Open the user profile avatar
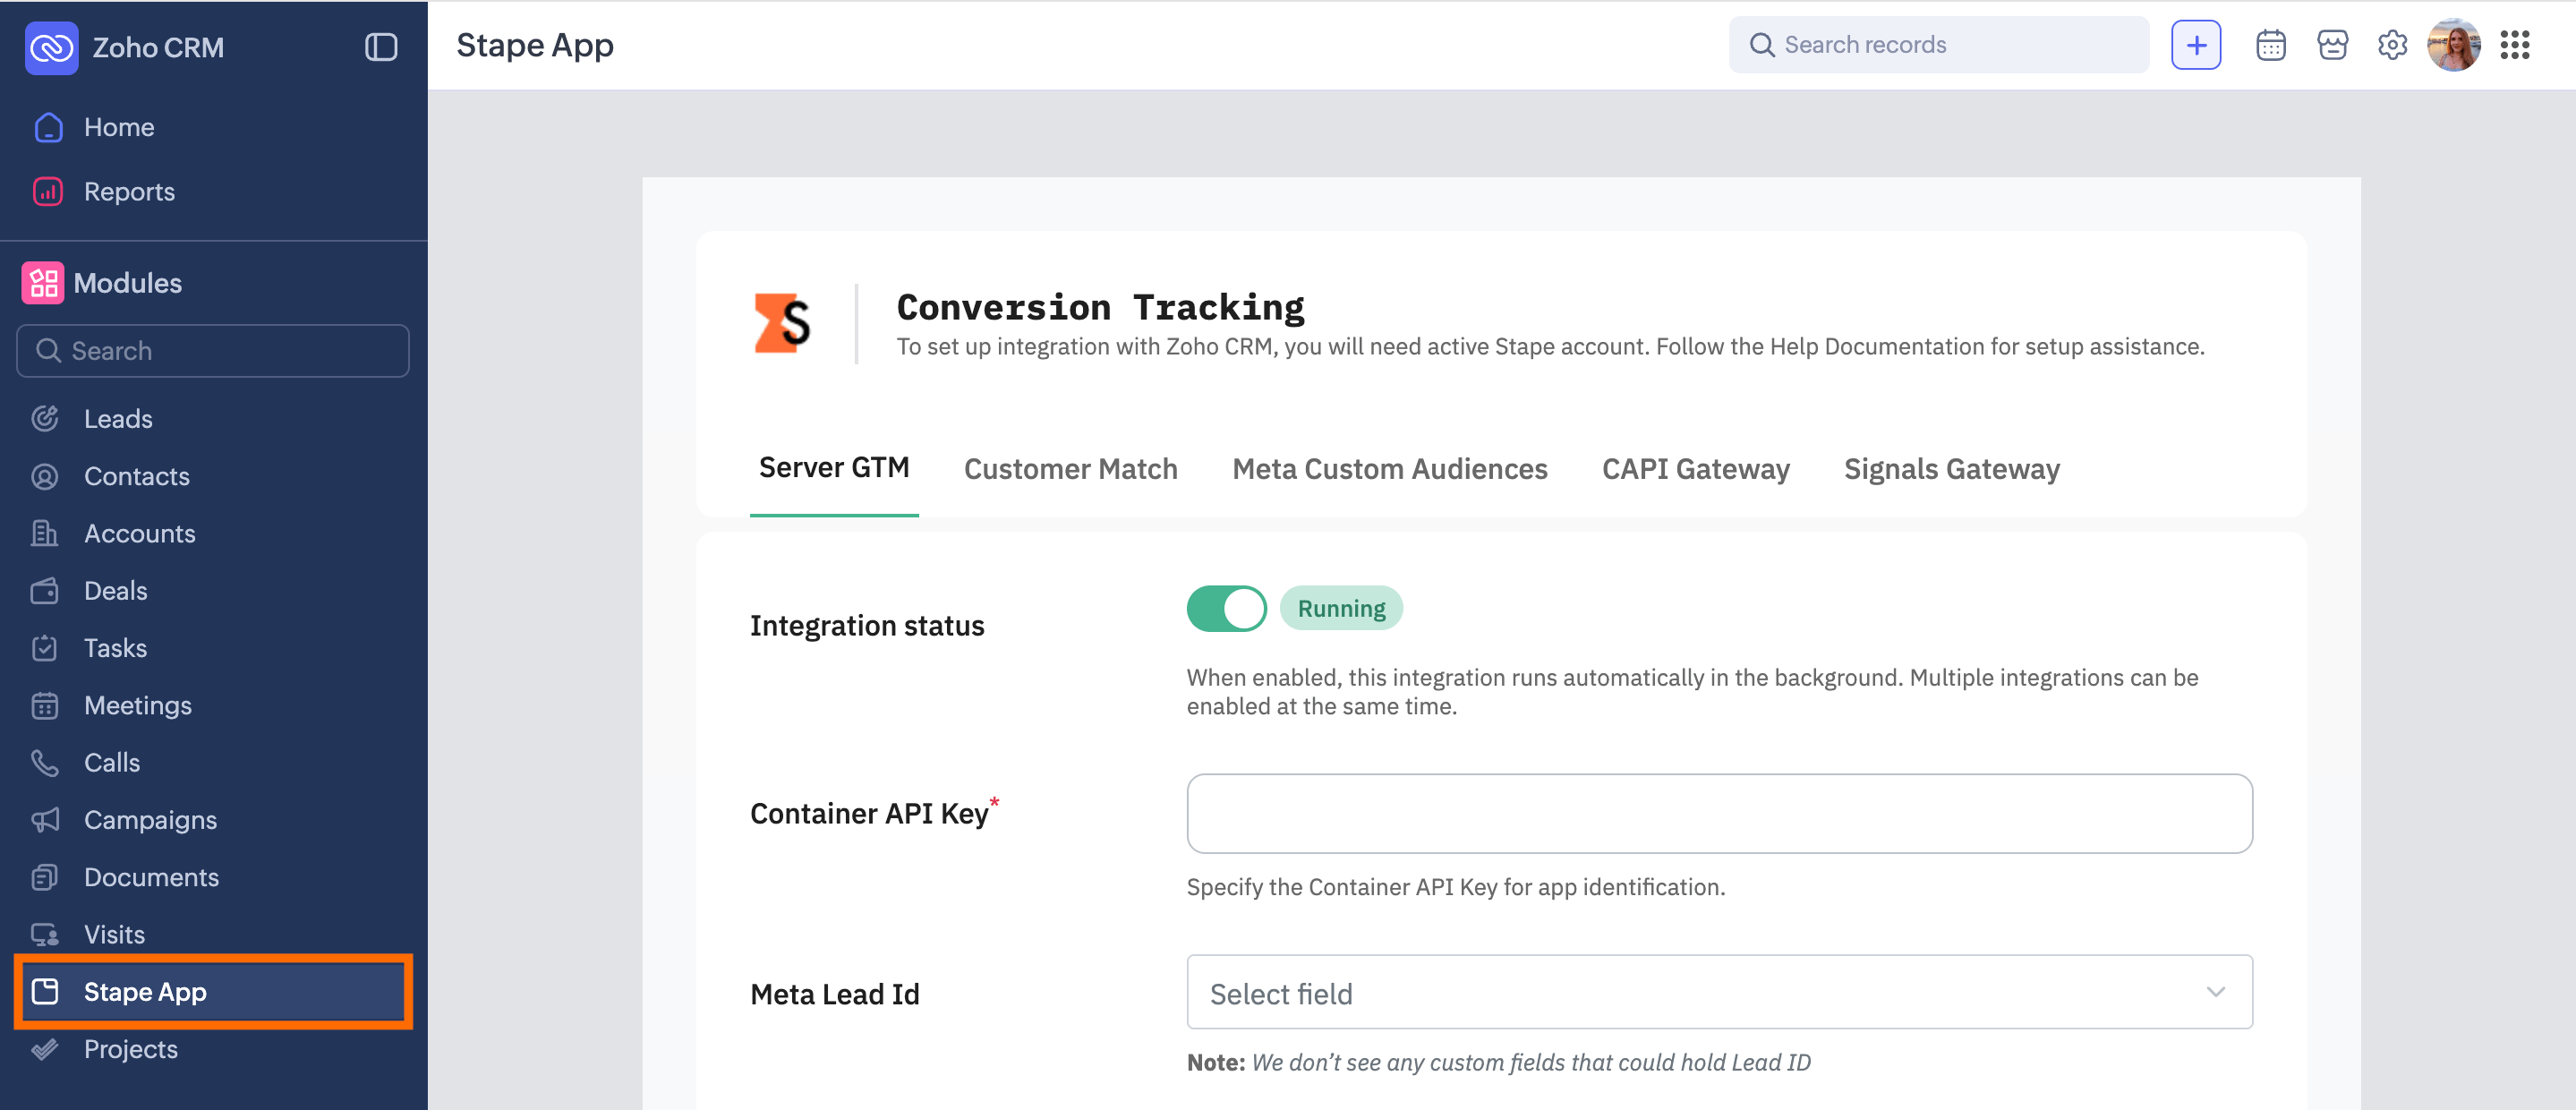Screen dimensions: 2576x1110 coord(2453,45)
